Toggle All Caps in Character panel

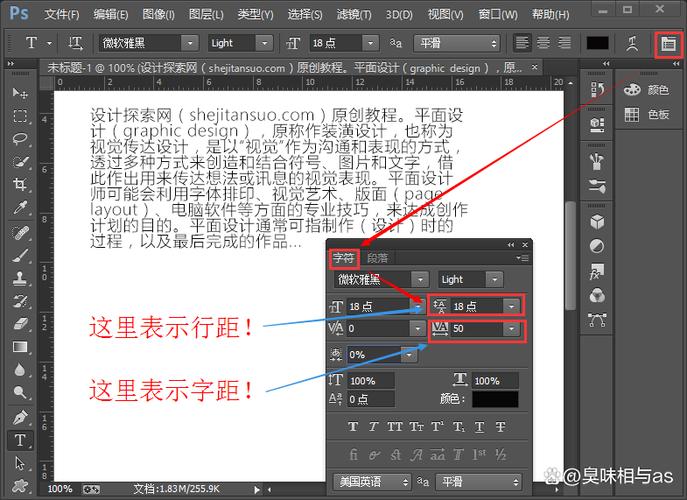(x=394, y=426)
